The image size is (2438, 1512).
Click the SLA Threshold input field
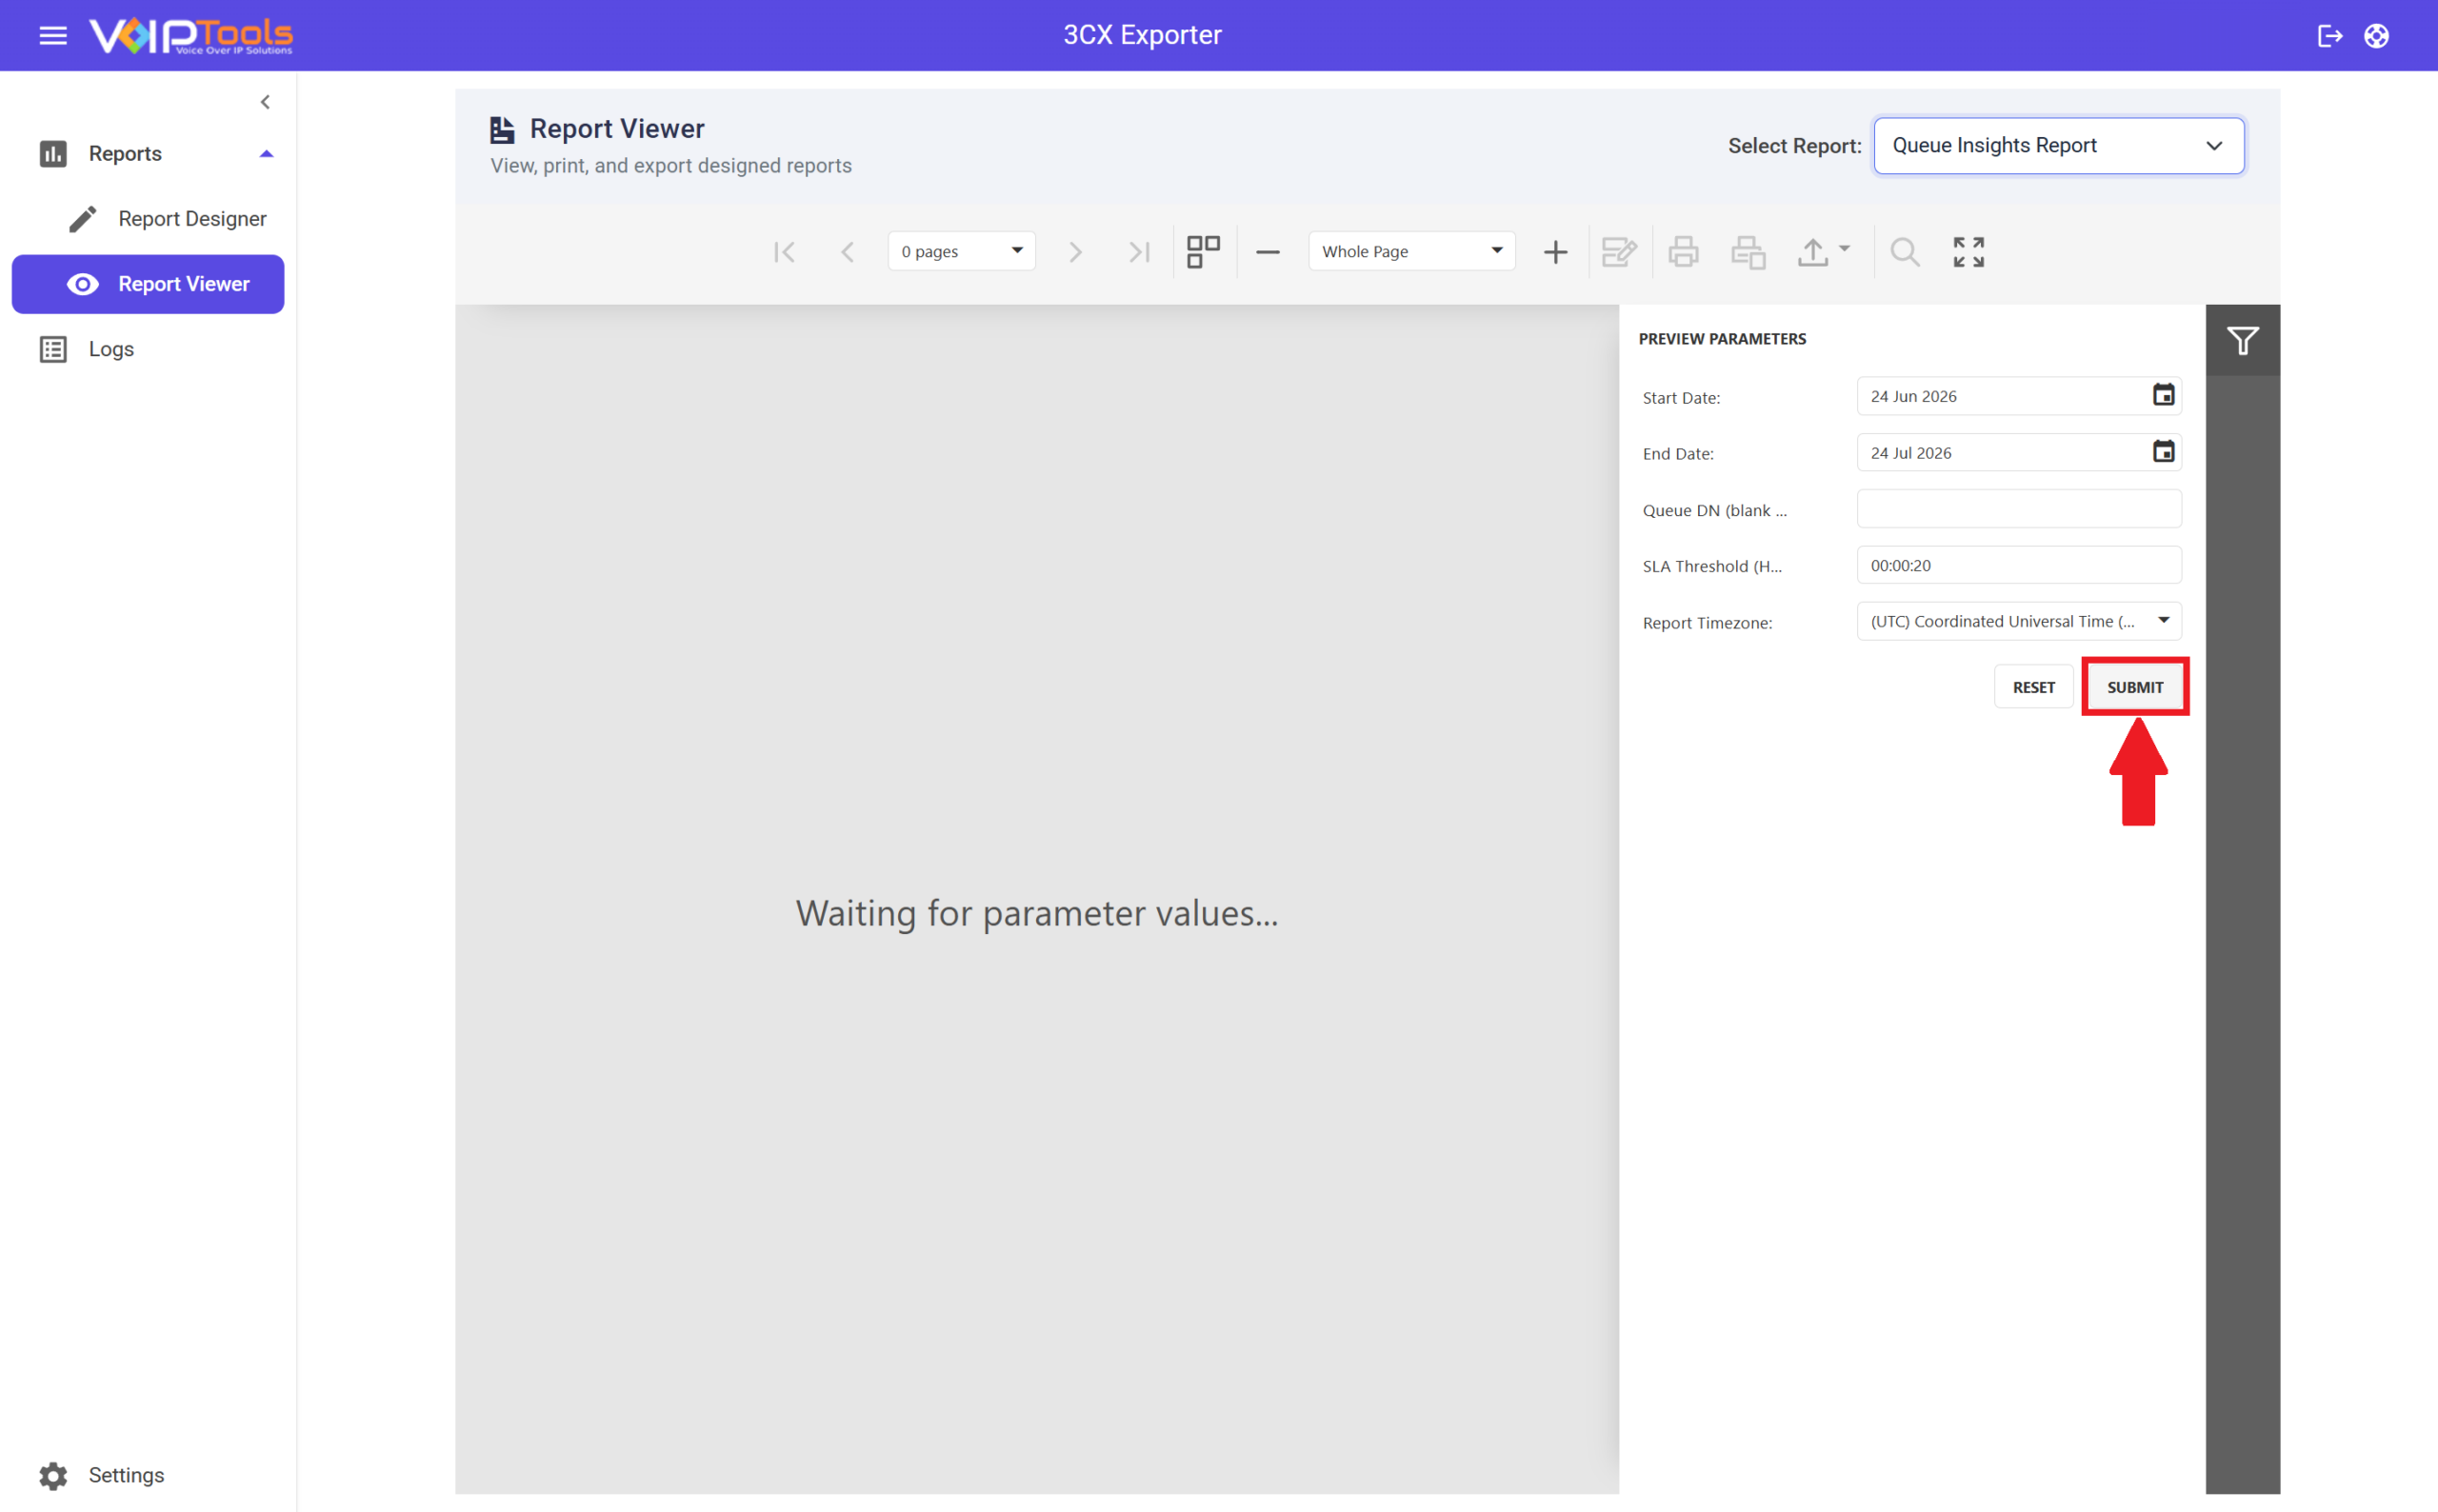pyautogui.click(x=2018, y=565)
